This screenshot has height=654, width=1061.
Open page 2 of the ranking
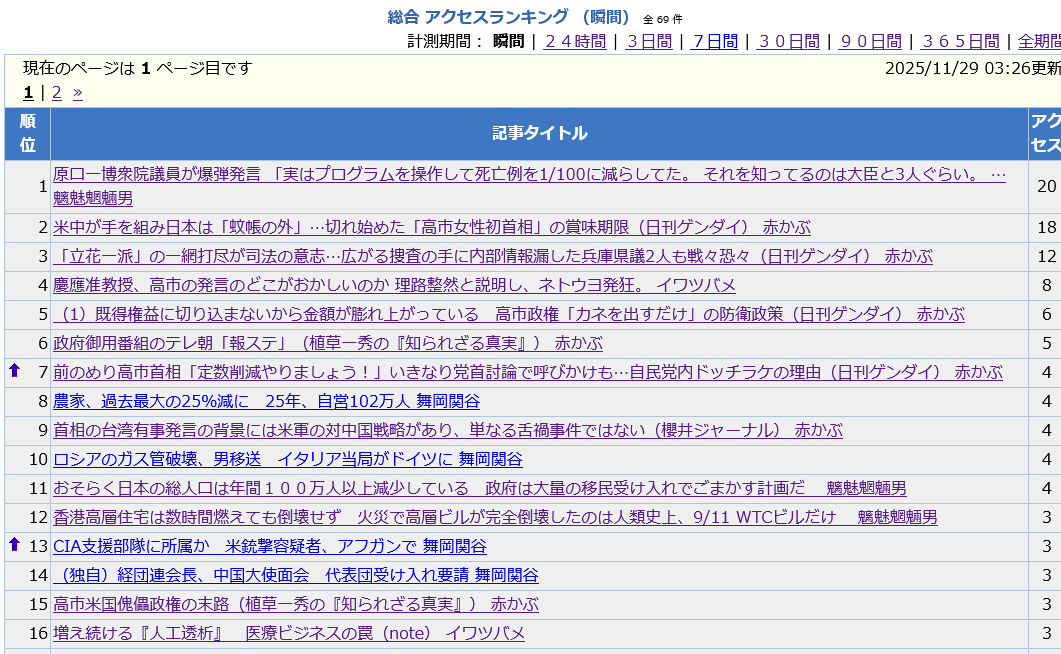(x=57, y=93)
